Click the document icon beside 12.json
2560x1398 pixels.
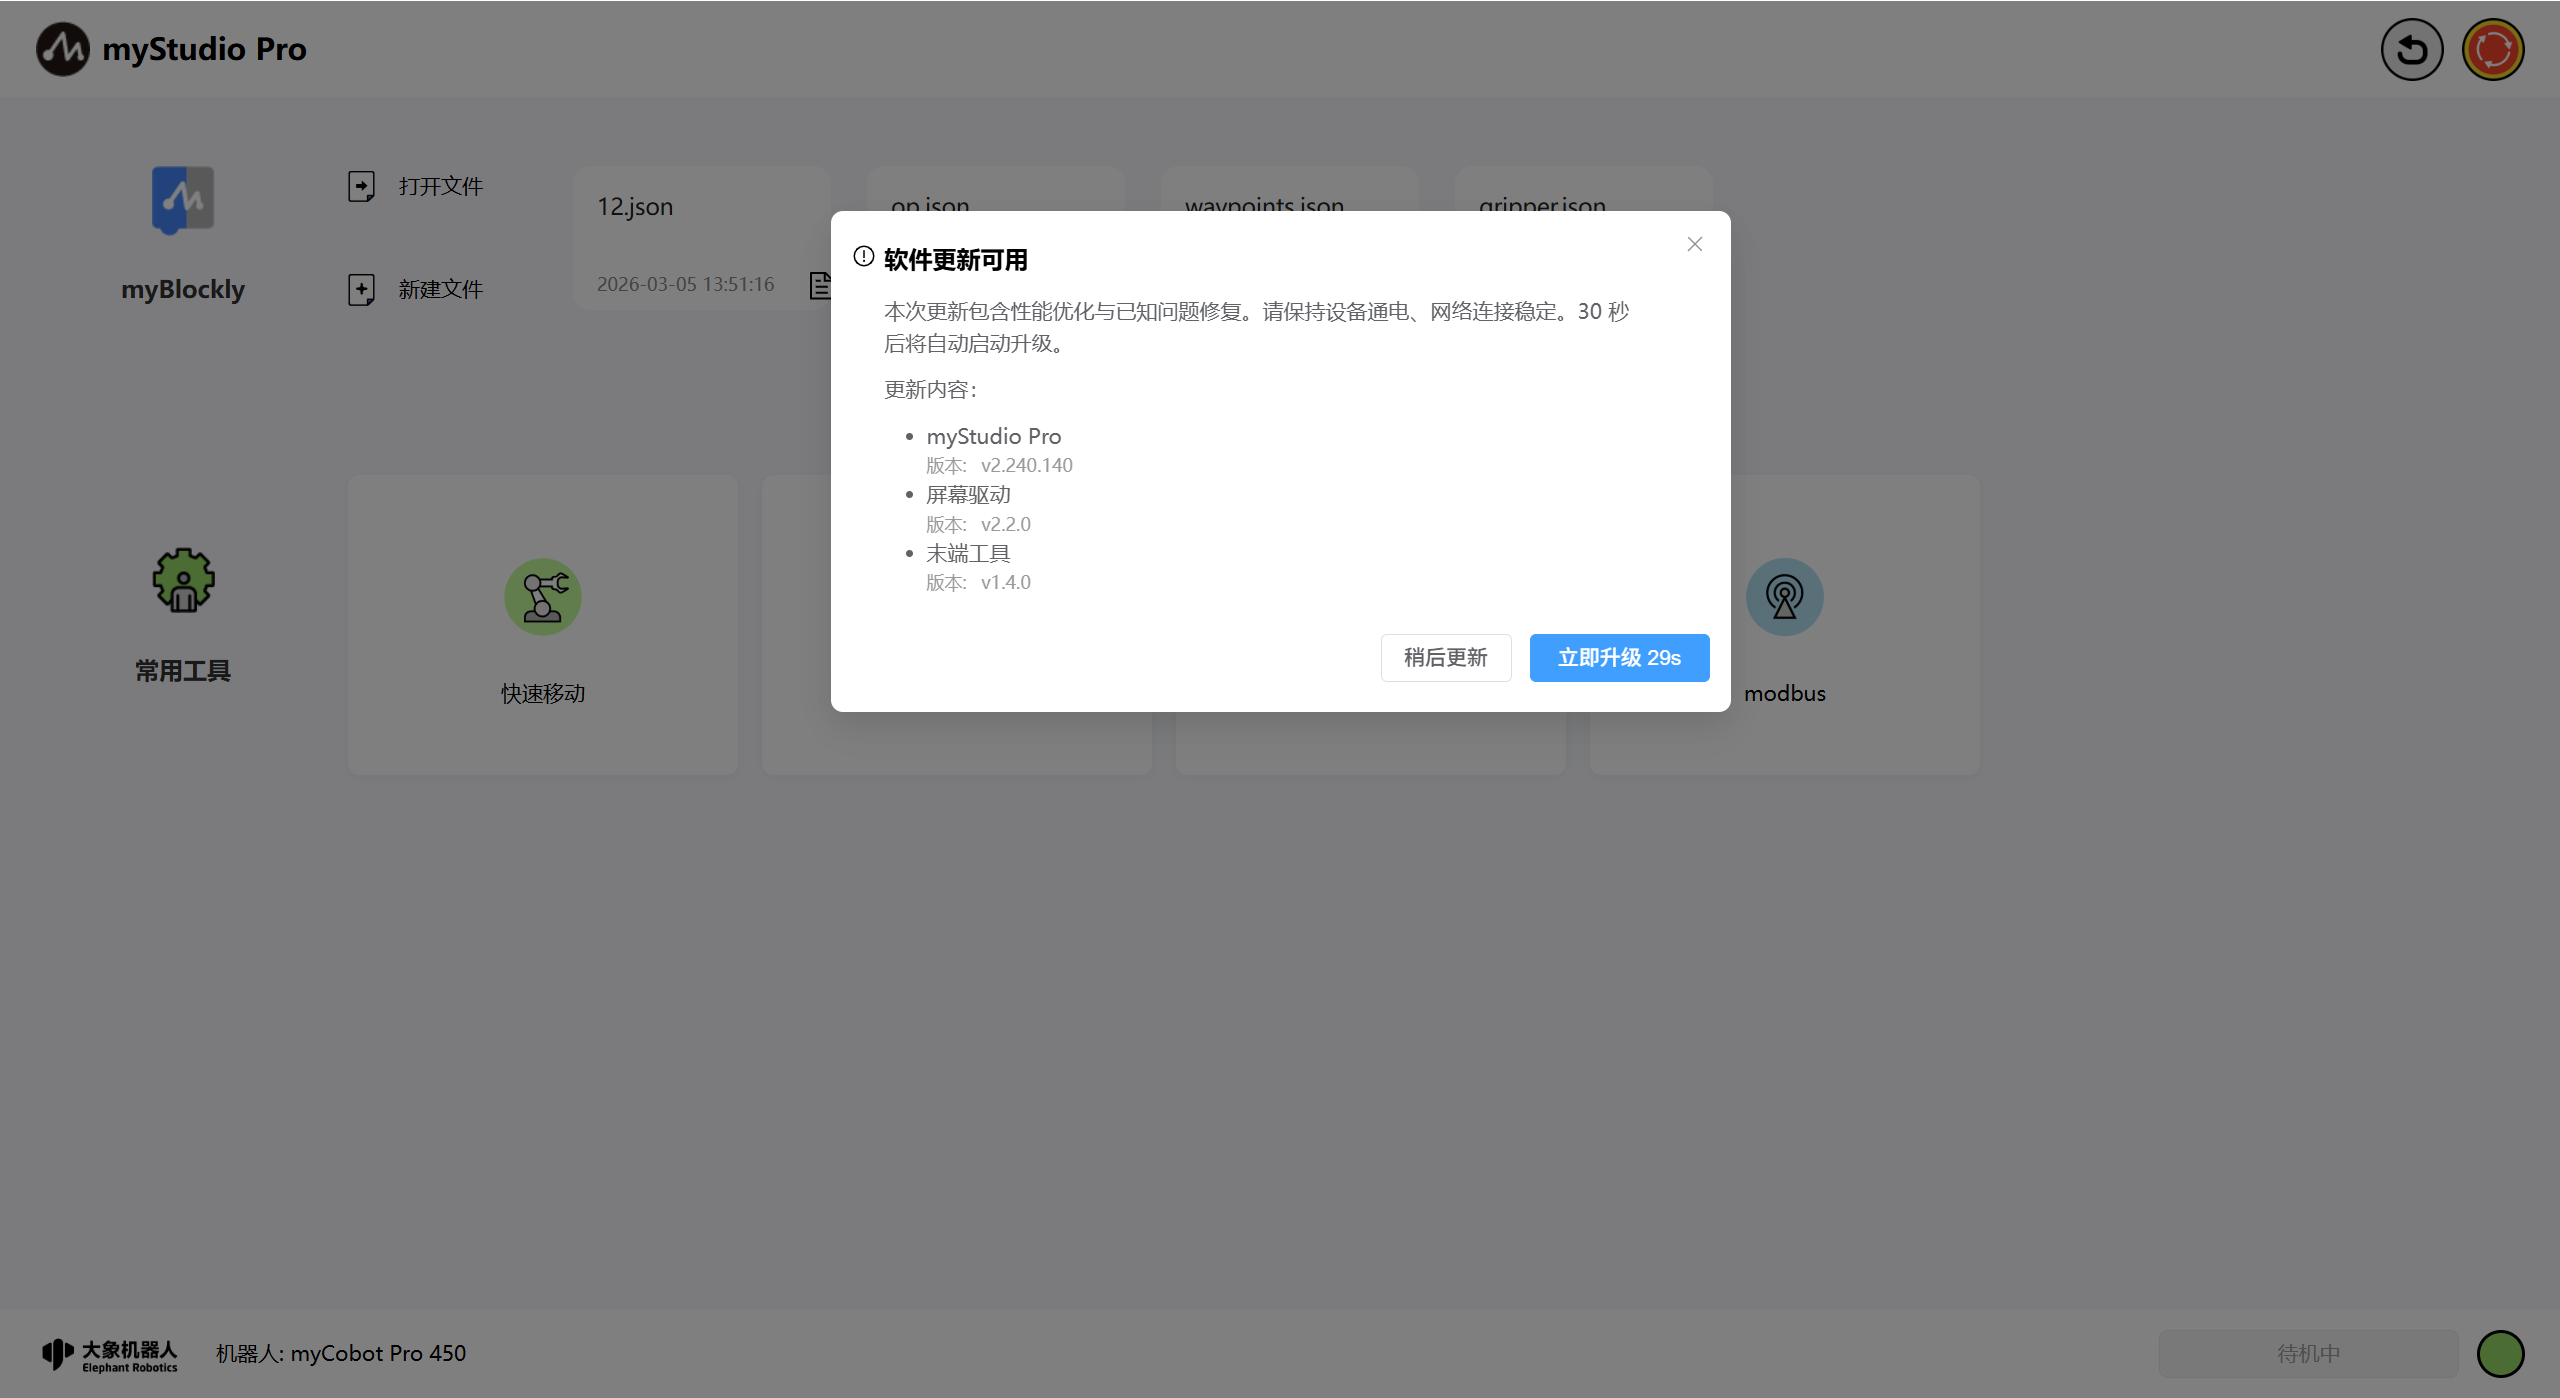(x=819, y=285)
